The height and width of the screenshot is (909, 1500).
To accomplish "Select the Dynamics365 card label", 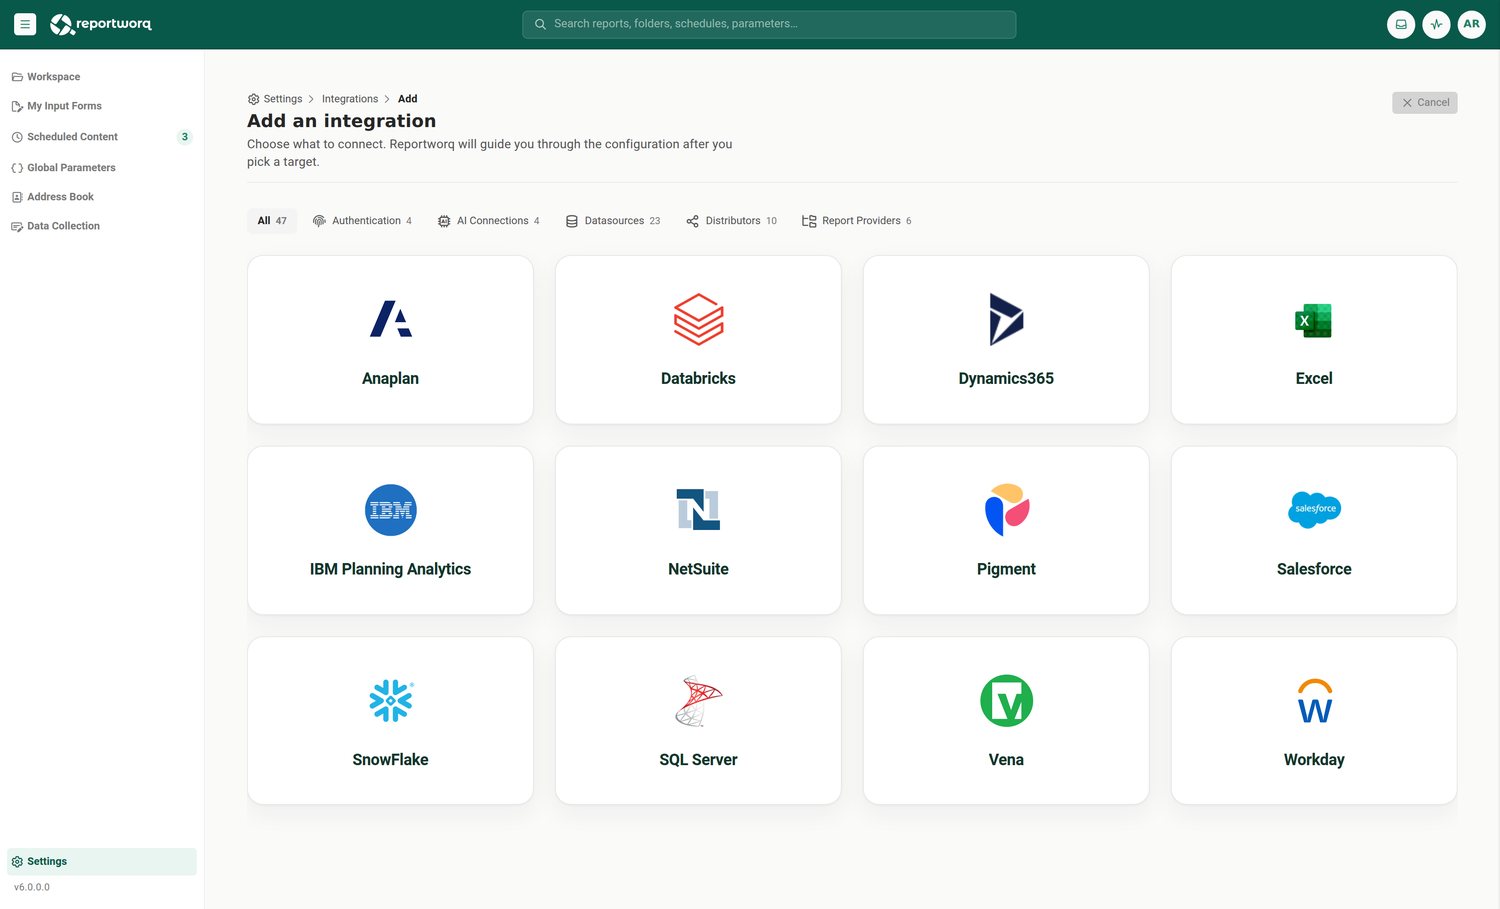I will click(1006, 379).
